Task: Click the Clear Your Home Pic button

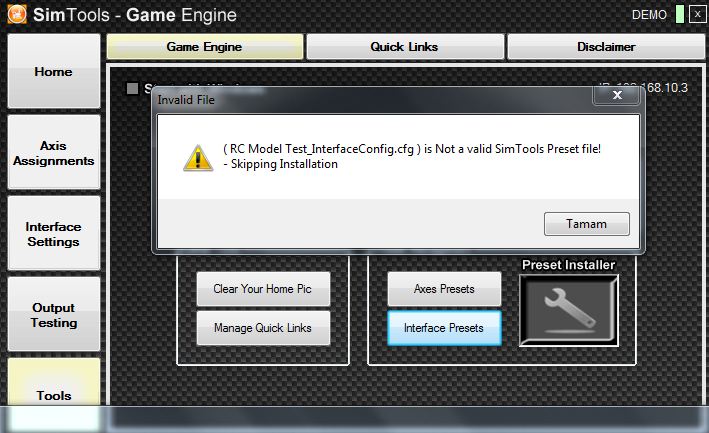Action: coord(263,289)
